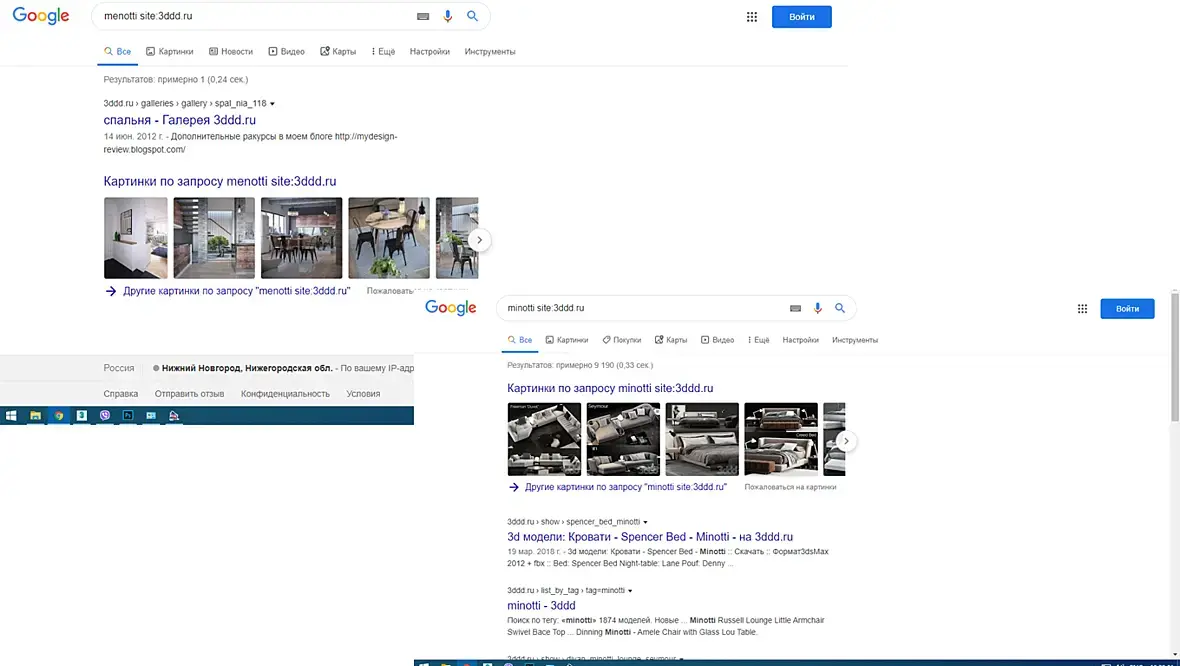Open the brick staircase interior thumbnail
This screenshot has width=1180, height=666.
[214, 238]
